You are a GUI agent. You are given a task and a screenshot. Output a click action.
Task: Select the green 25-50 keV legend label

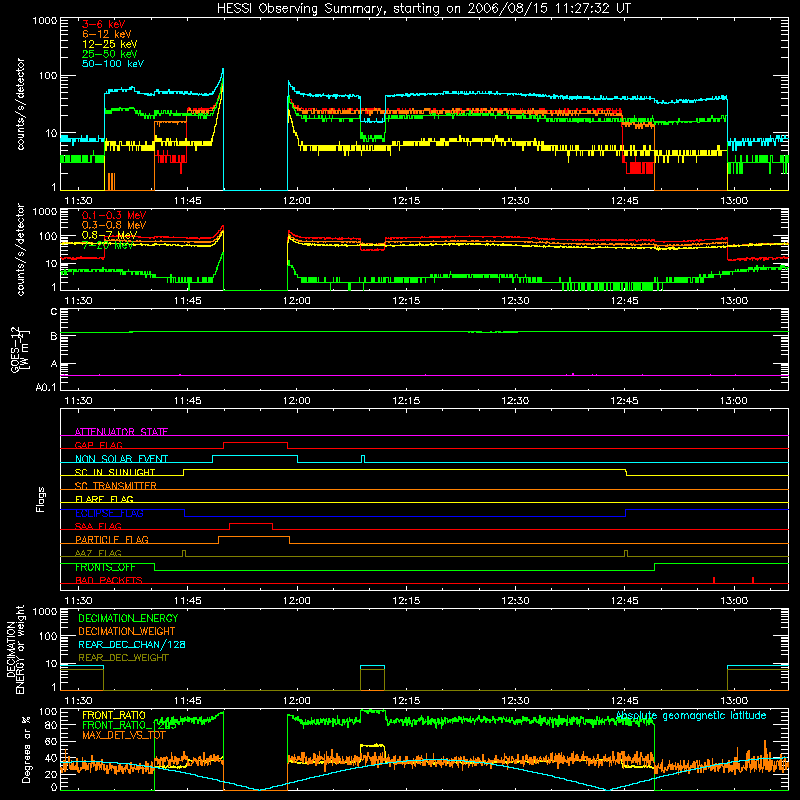tap(110, 54)
